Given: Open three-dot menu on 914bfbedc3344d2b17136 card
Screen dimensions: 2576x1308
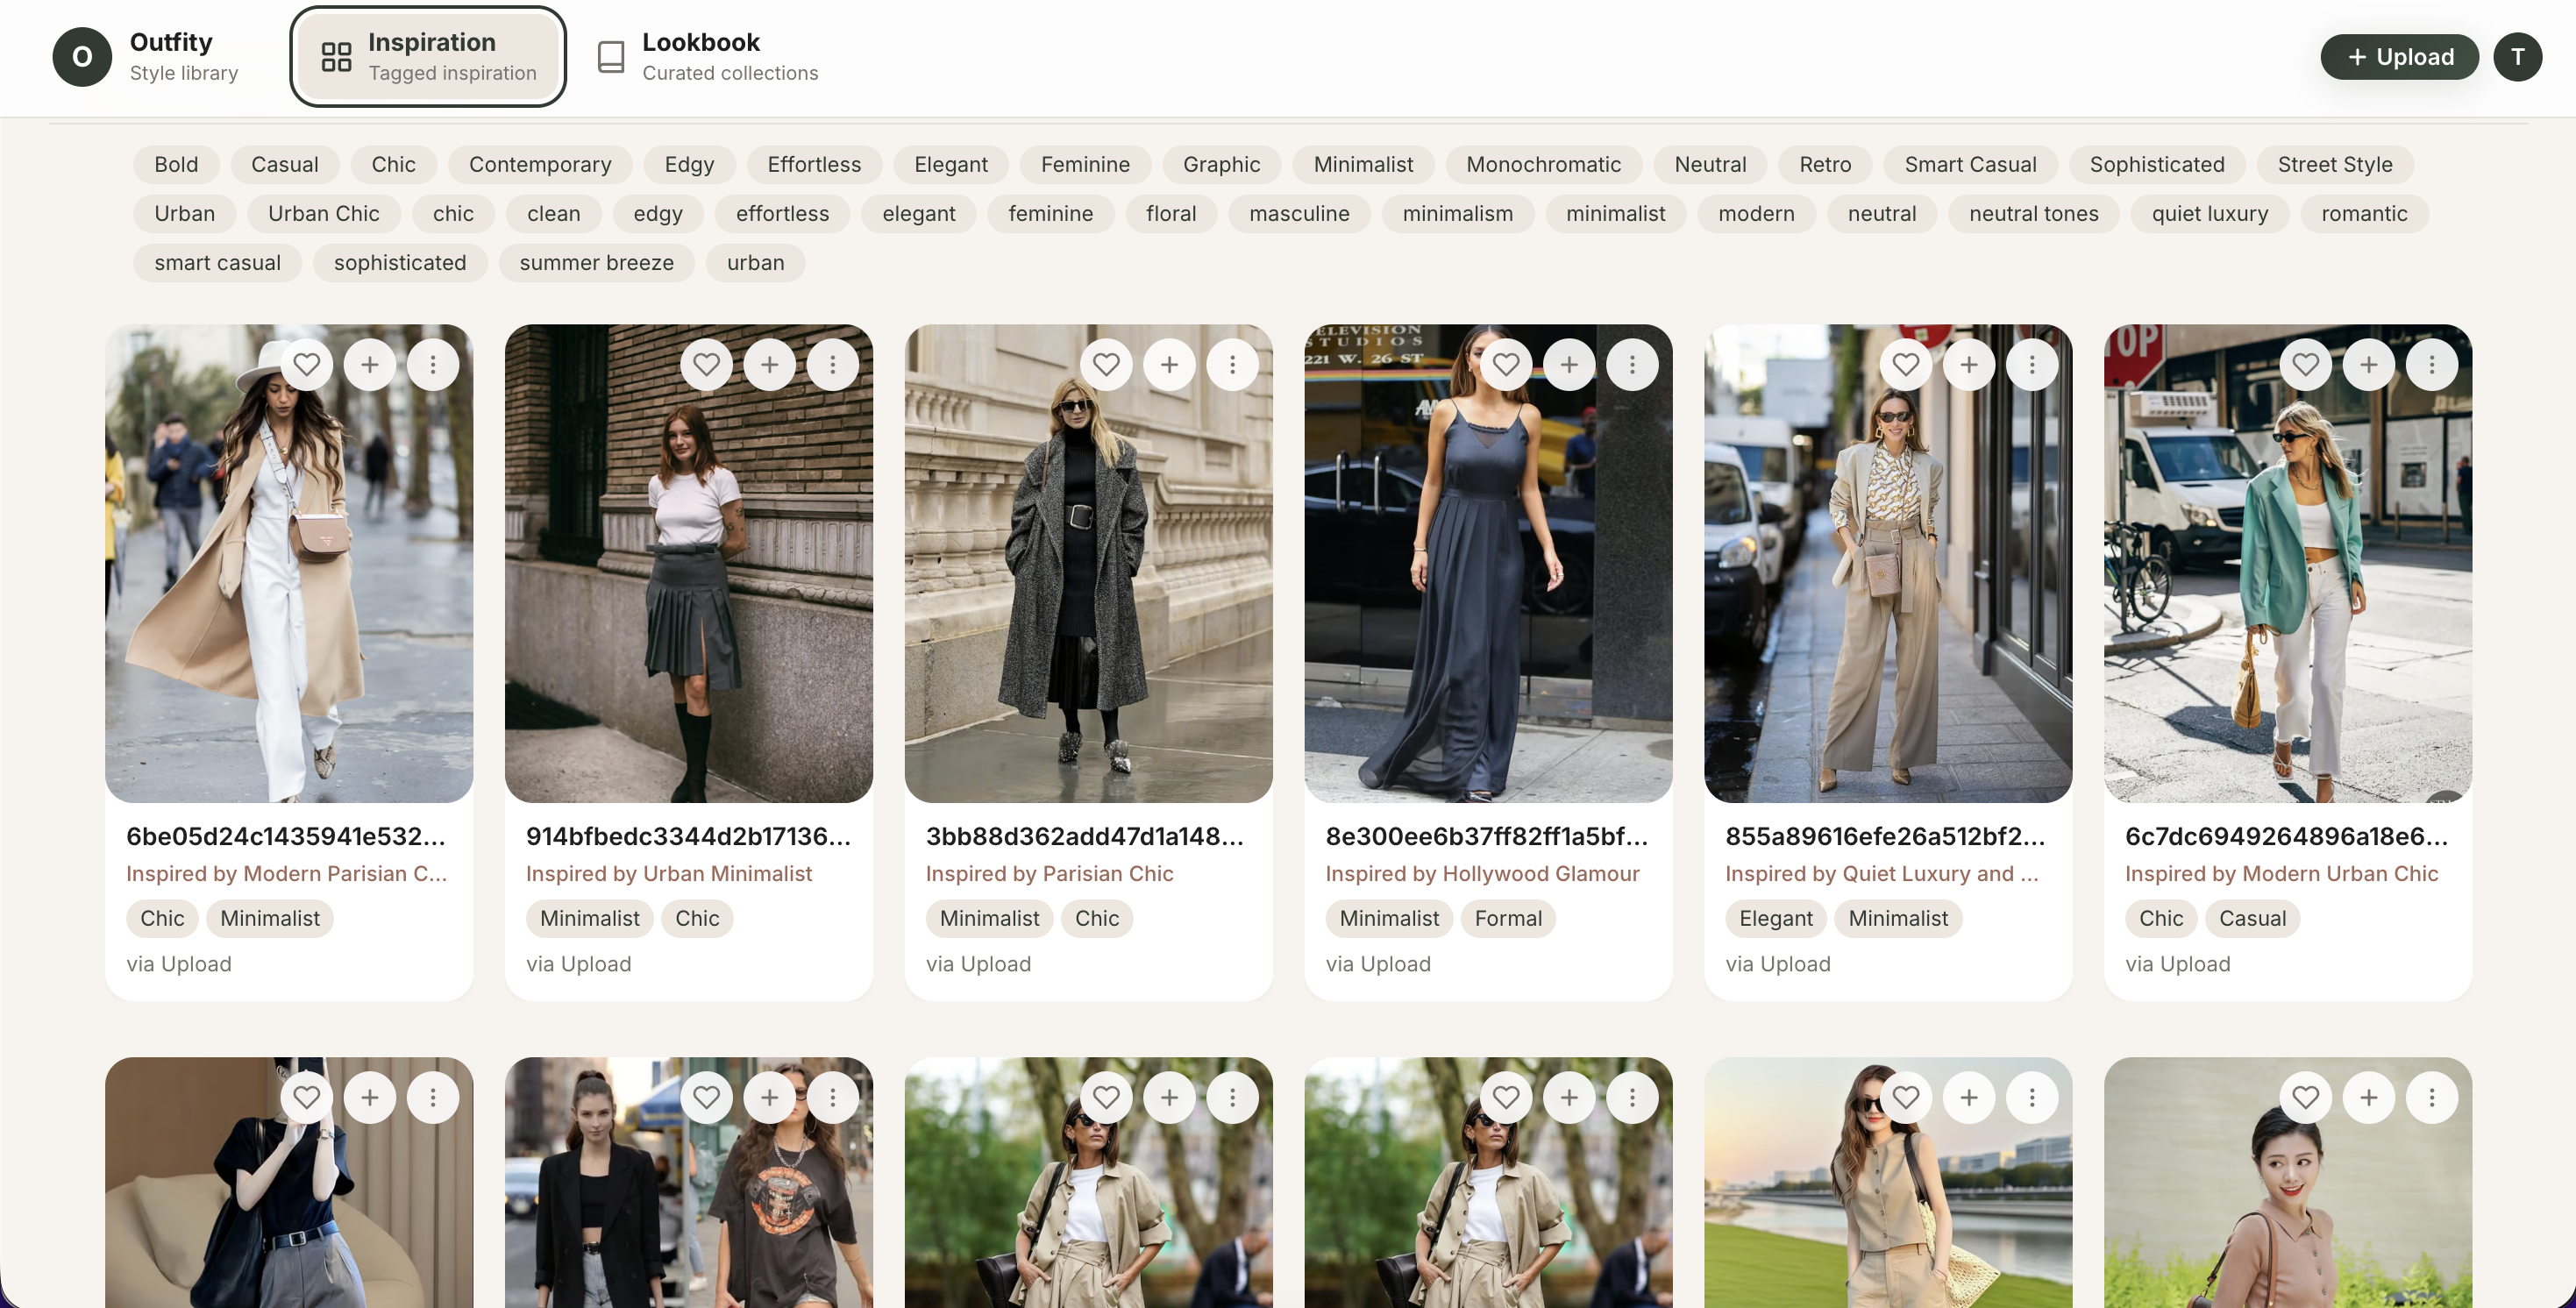Looking at the screenshot, I should pos(833,365).
